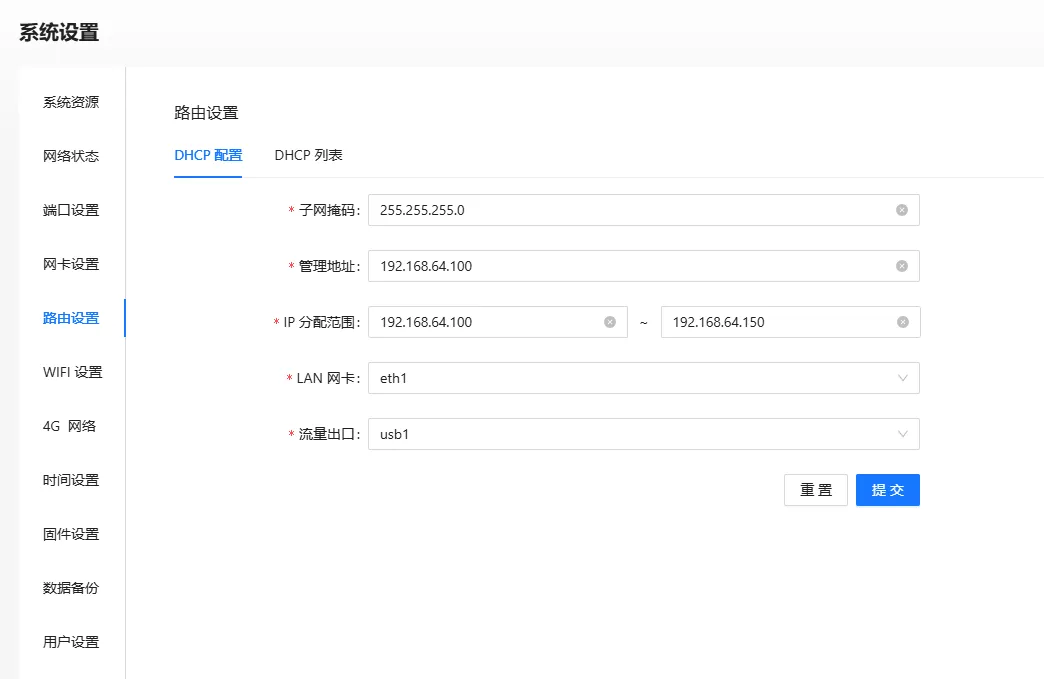Screen dimensions: 1044x679
Task: Switch to the DHCP 列表 tab
Action: (x=309, y=155)
